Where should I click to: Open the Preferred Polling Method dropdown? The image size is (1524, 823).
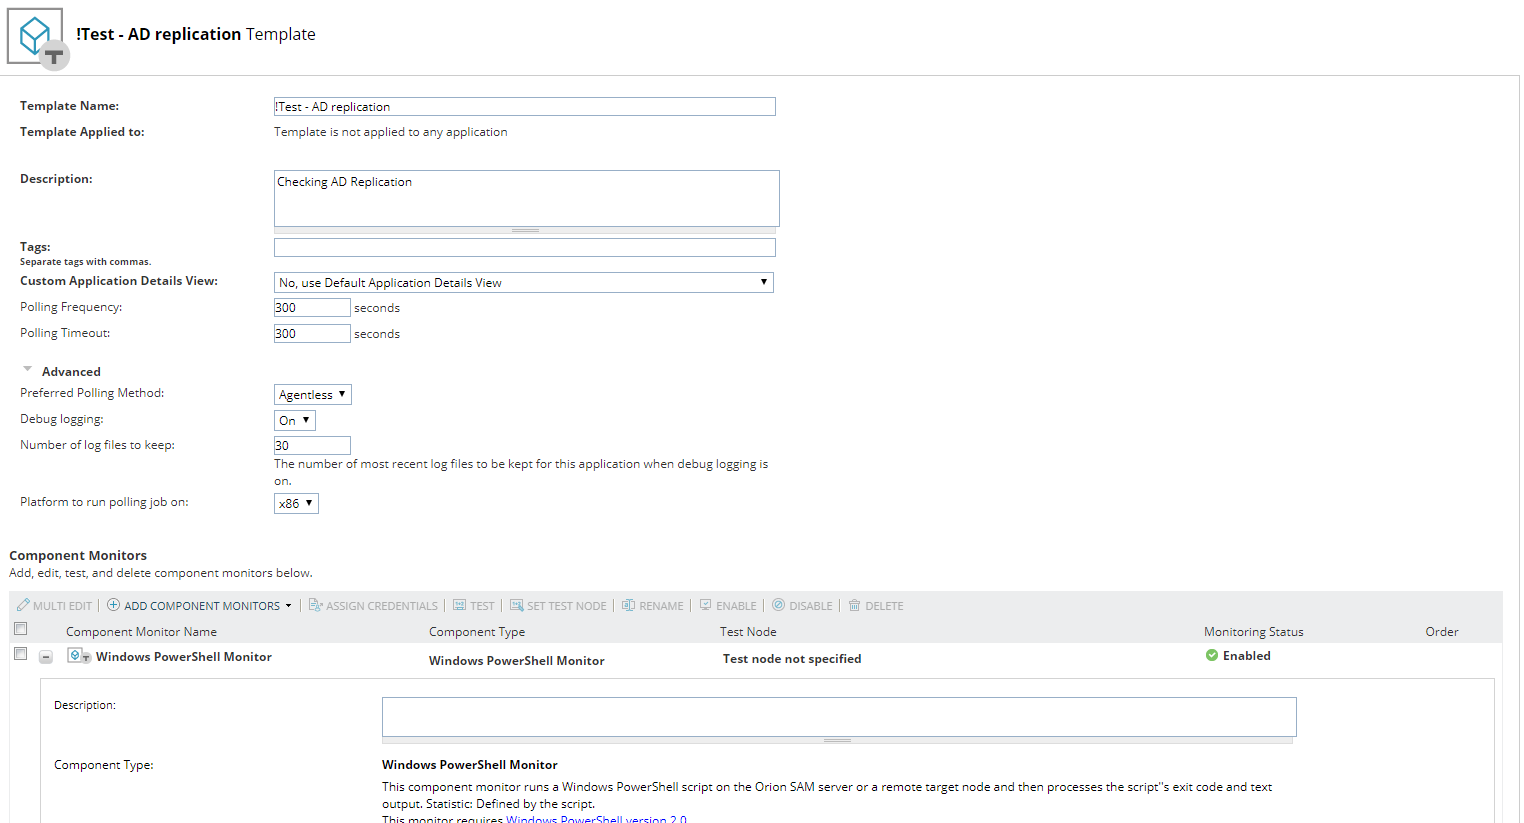313,394
